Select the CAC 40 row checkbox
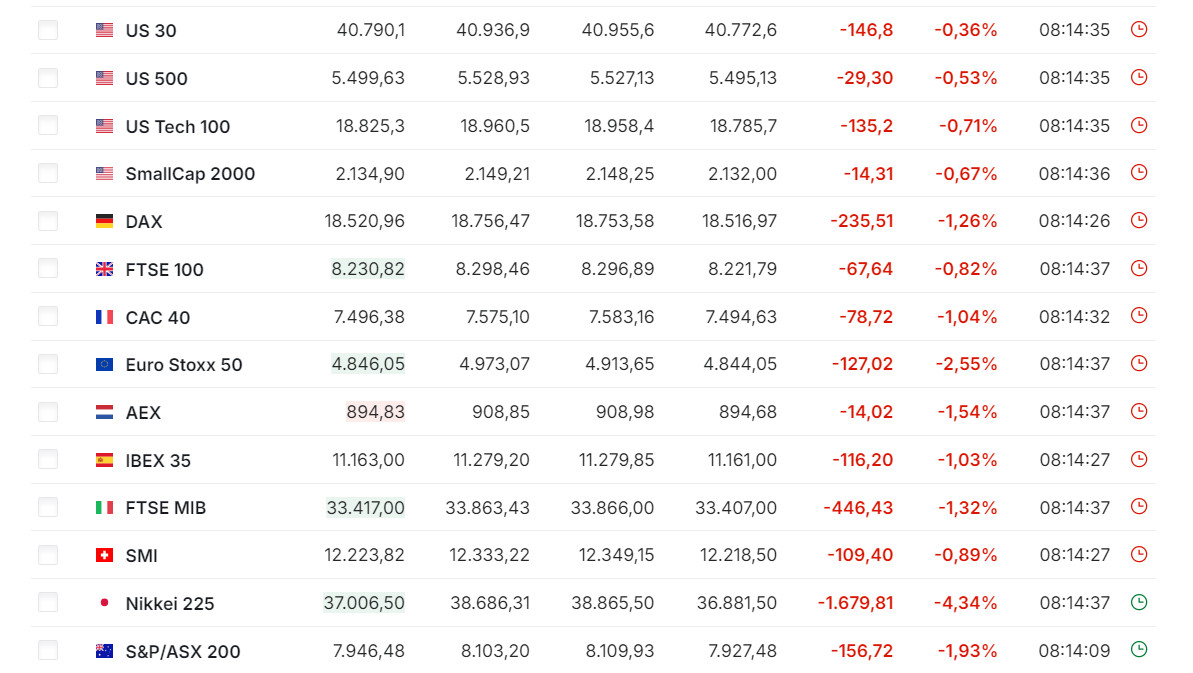 tap(48, 317)
